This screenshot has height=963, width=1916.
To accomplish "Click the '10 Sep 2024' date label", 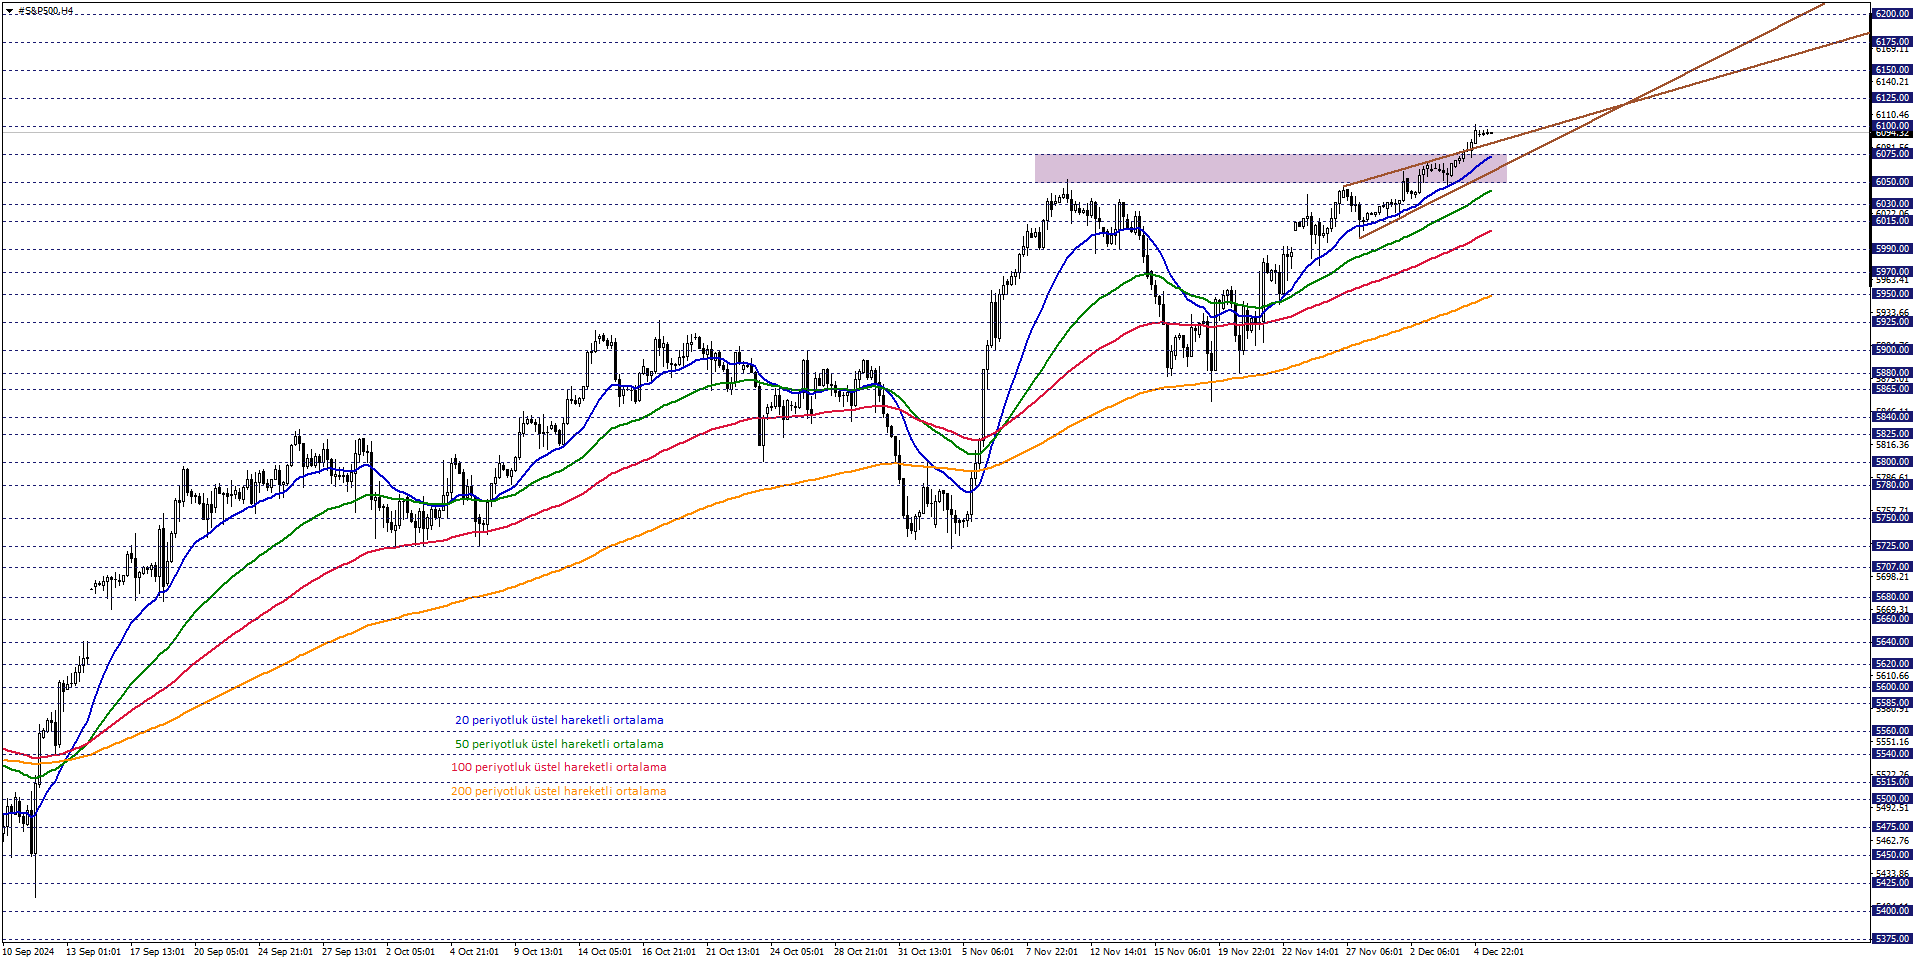I will tap(30, 952).
